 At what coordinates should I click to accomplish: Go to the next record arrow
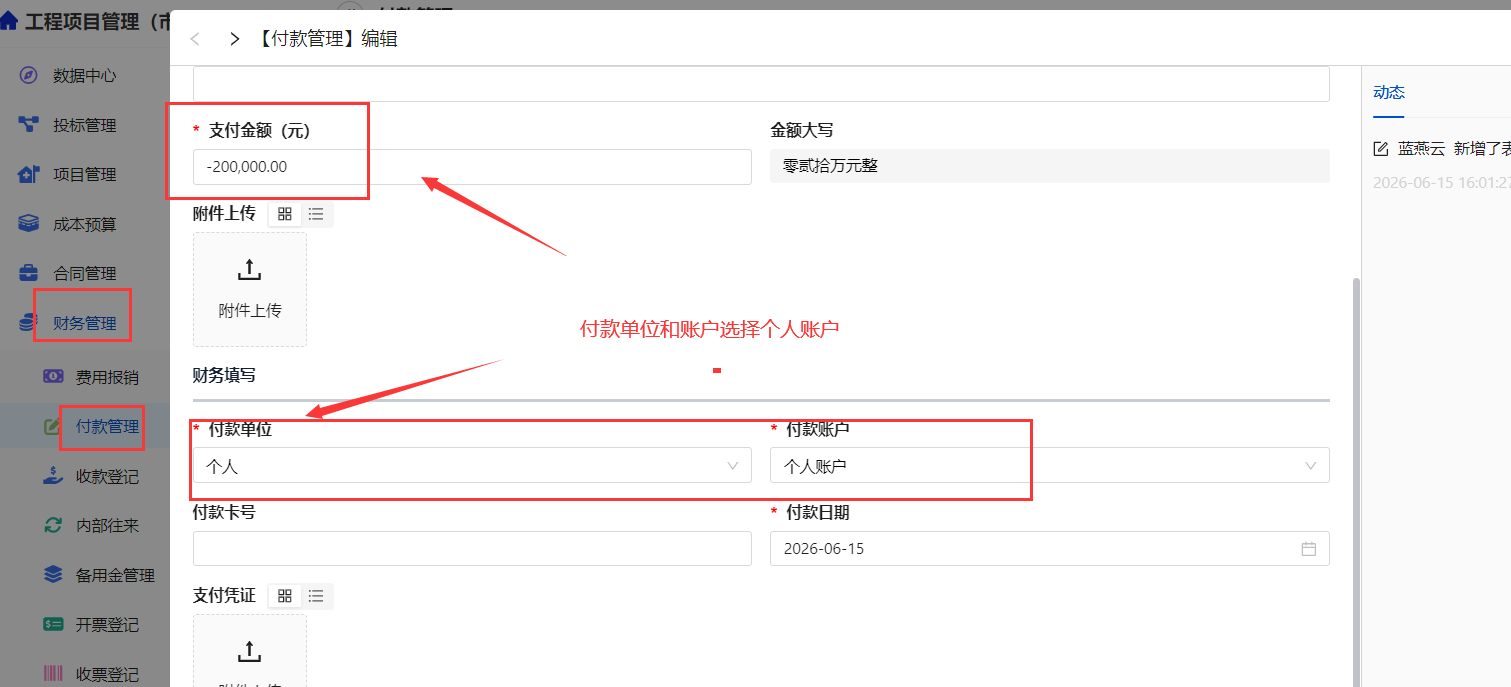234,39
